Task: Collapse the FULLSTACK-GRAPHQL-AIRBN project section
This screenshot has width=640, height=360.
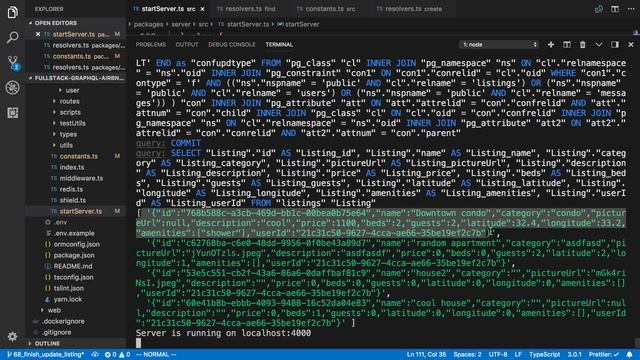Action: click(76, 78)
